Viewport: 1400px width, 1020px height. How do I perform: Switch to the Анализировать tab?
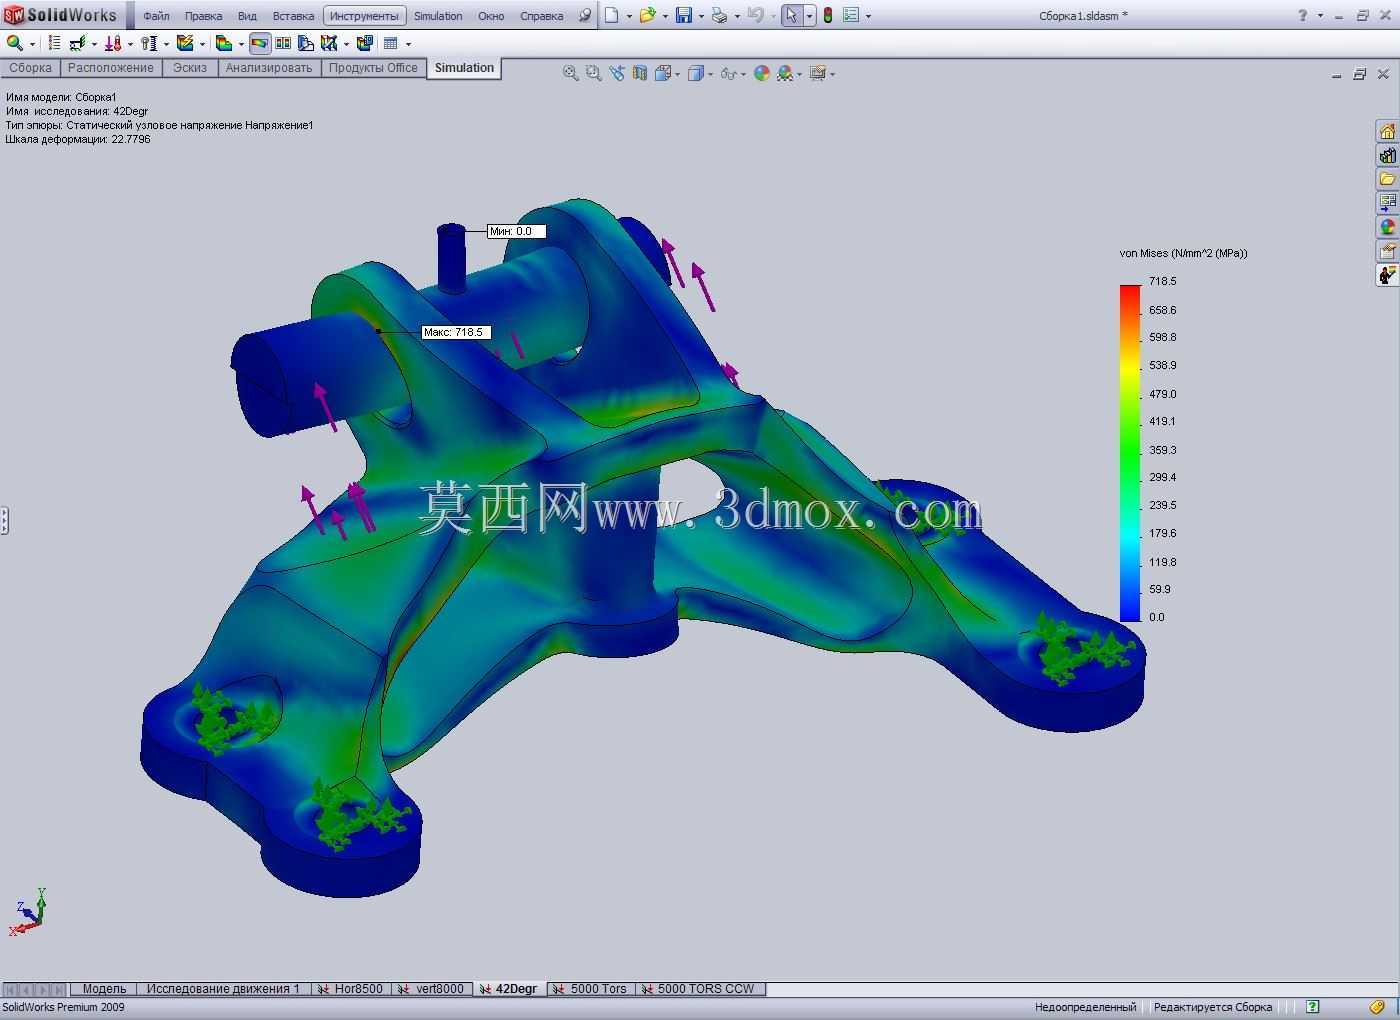tap(268, 68)
